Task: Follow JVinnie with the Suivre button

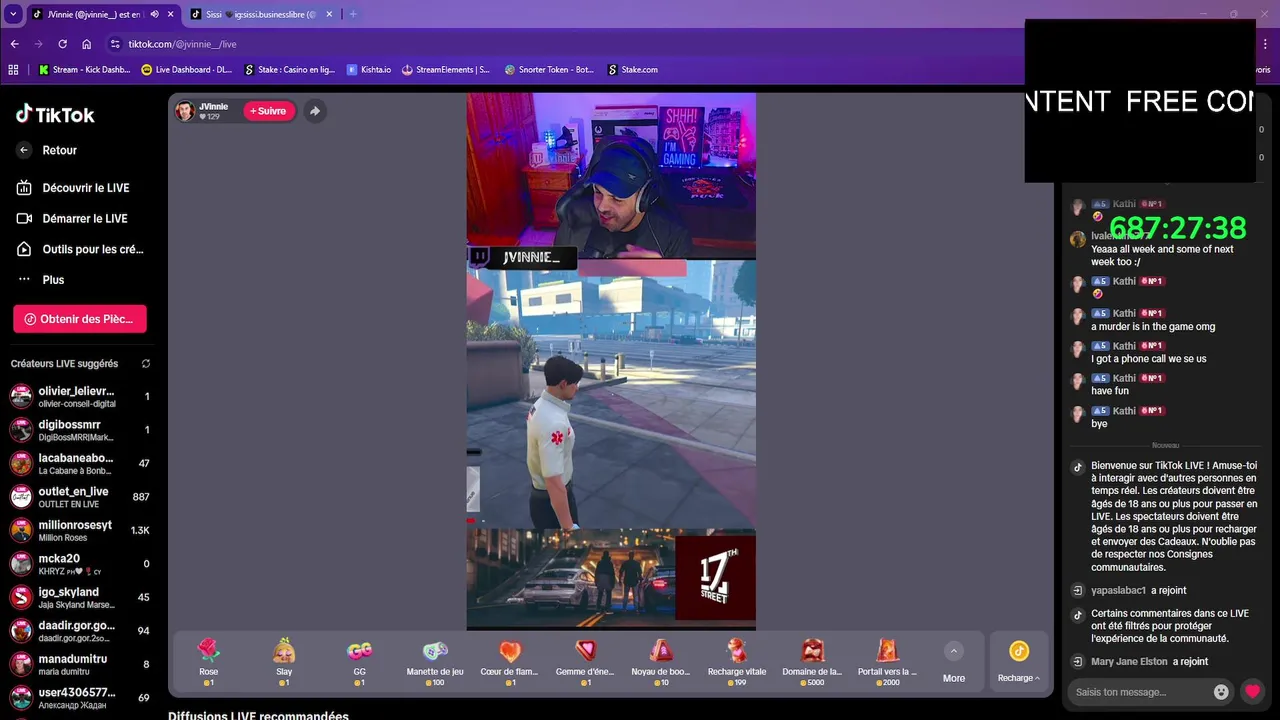Action: pos(268,111)
